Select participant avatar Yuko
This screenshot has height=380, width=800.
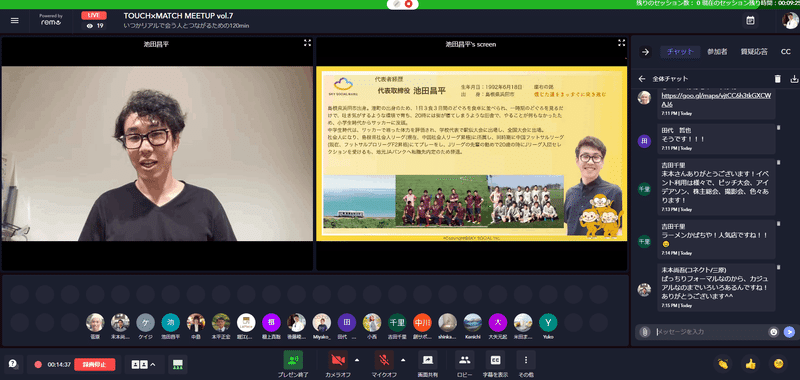point(548,322)
